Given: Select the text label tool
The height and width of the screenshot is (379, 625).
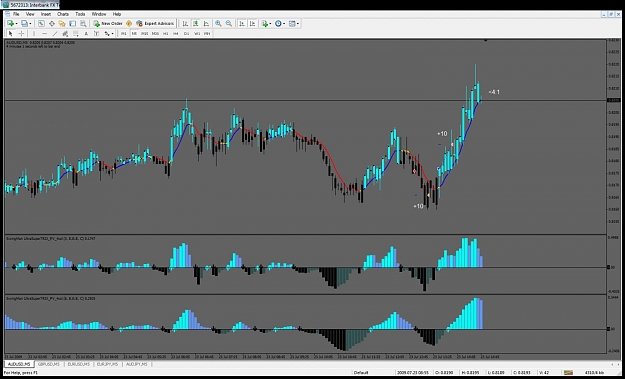Looking at the screenshot, I should click(x=96, y=33).
